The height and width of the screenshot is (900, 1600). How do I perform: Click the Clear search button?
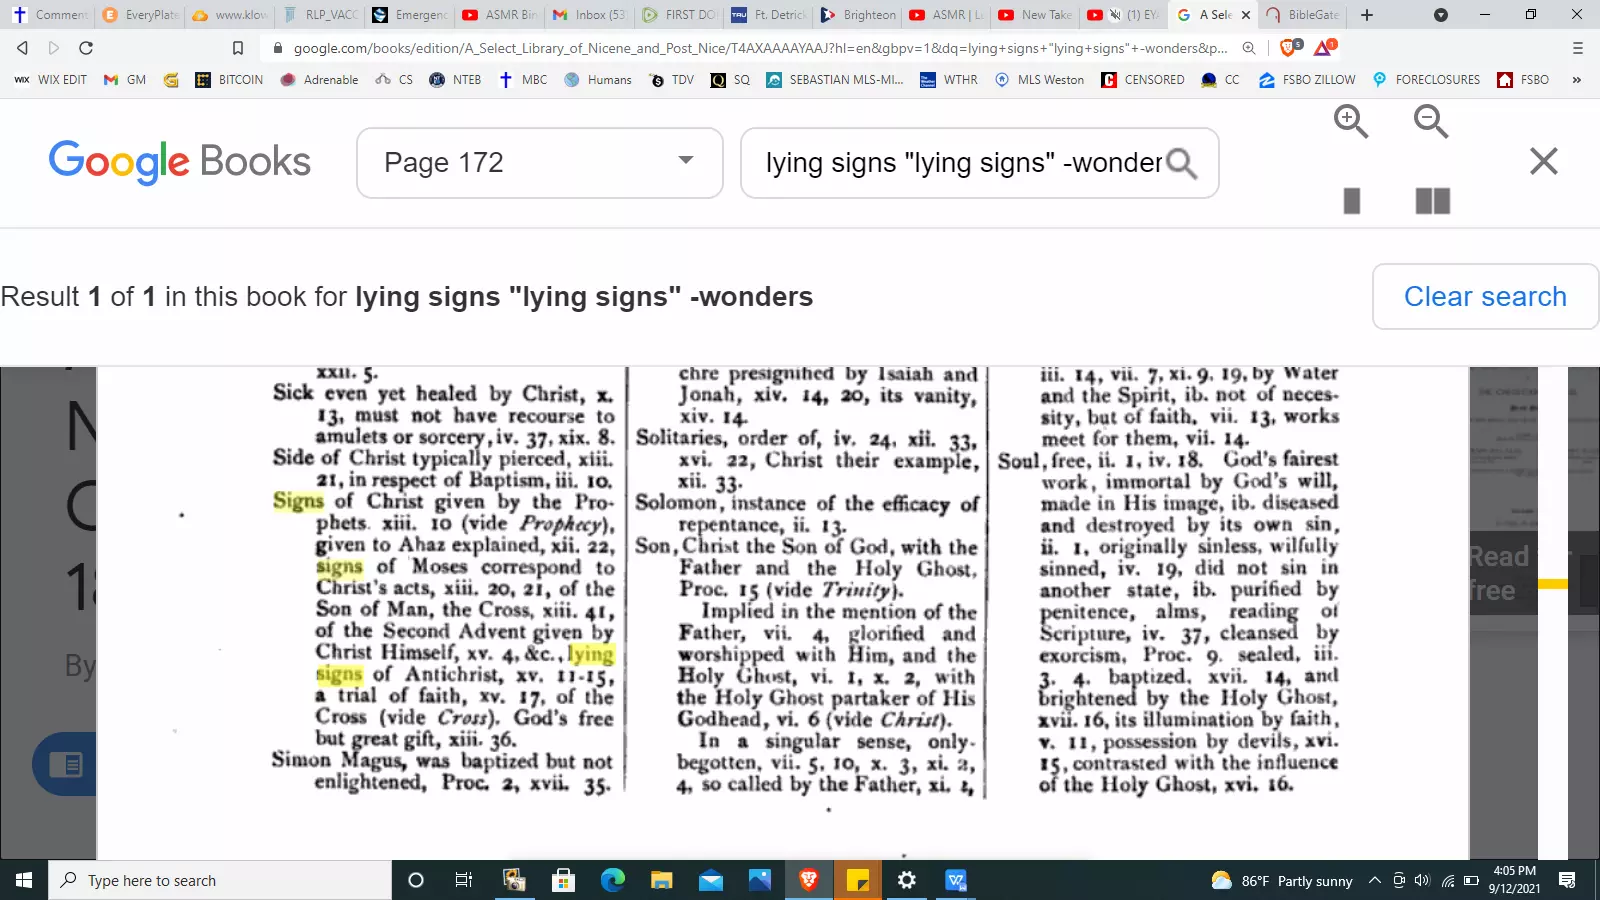[x=1484, y=297]
